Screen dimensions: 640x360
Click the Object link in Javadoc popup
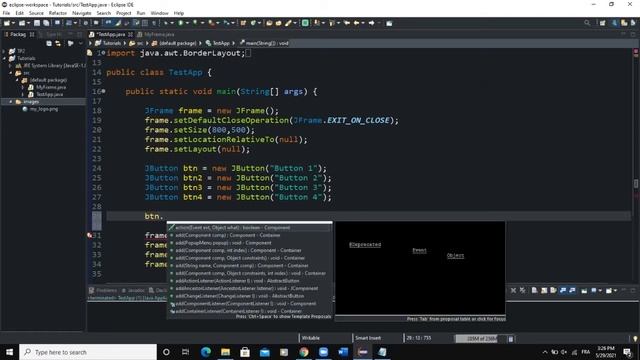[455, 256]
